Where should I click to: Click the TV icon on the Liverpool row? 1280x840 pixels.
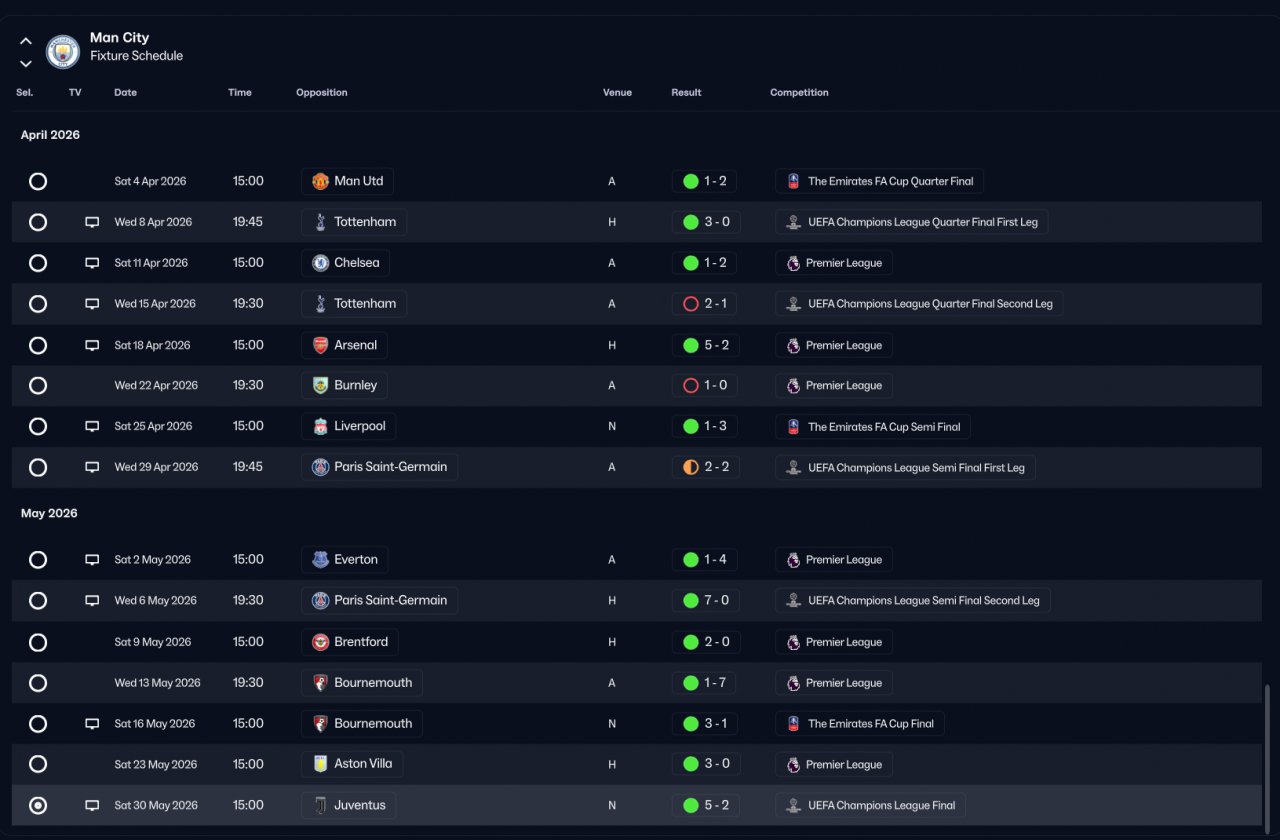pyautogui.click(x=92, y=426)
